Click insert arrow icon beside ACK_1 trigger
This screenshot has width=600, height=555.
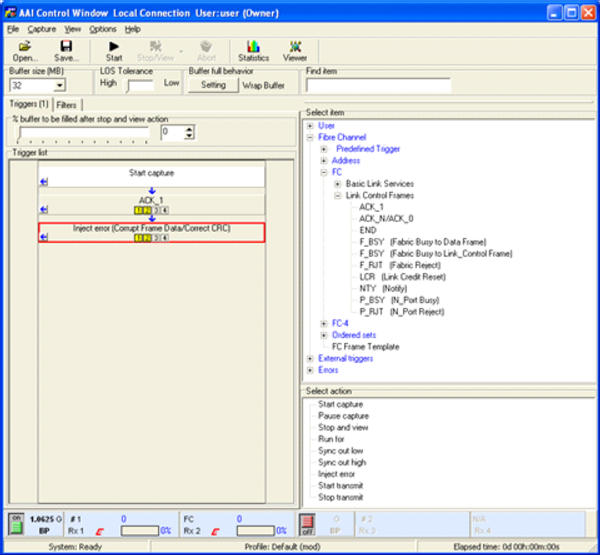point(44,209)
